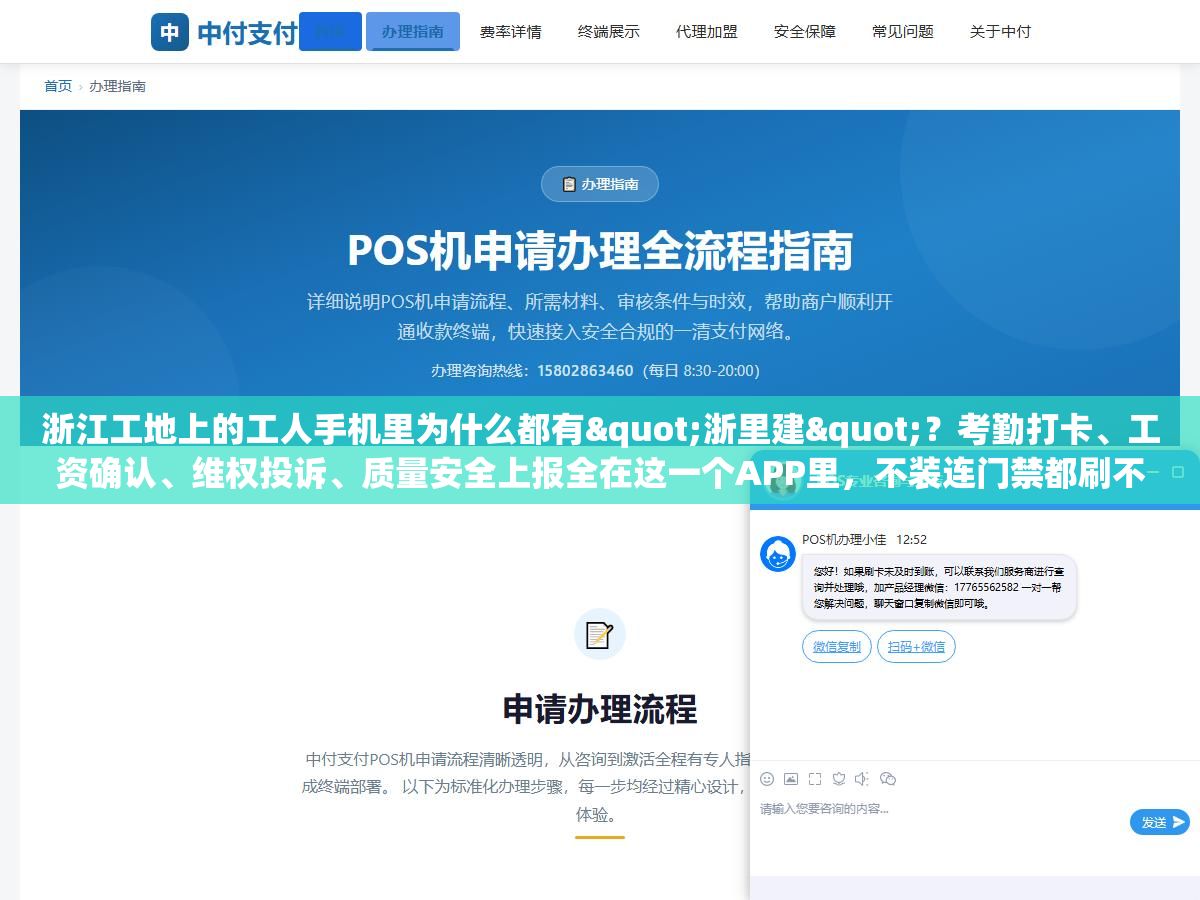1200x900 pixels.
Task: Click the 办理指南 breadcrumb text
Action: 117,86
